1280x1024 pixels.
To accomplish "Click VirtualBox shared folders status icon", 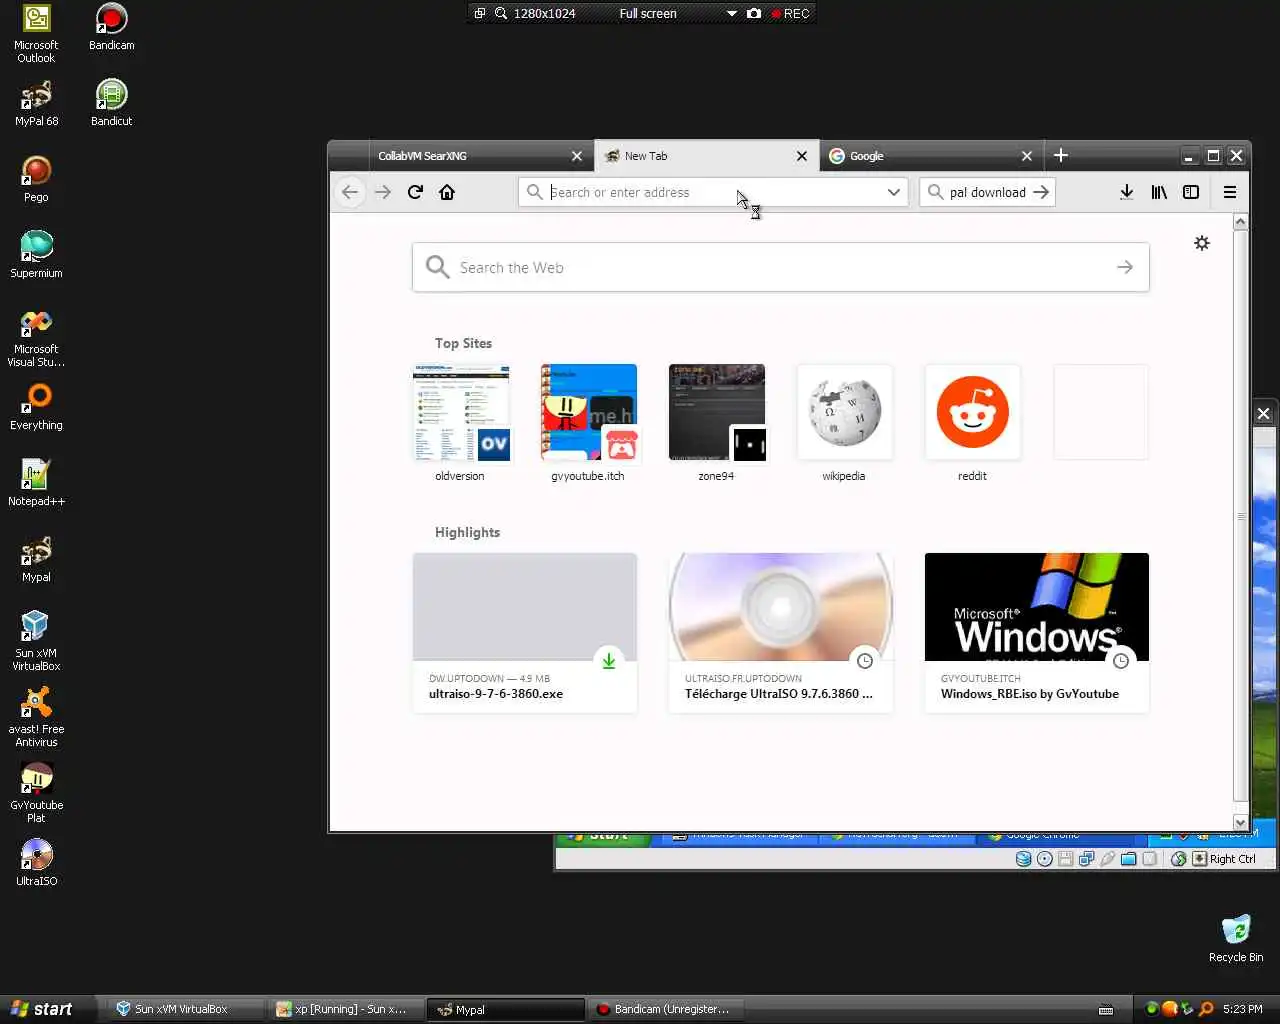I will click(x=1128, y=859).
